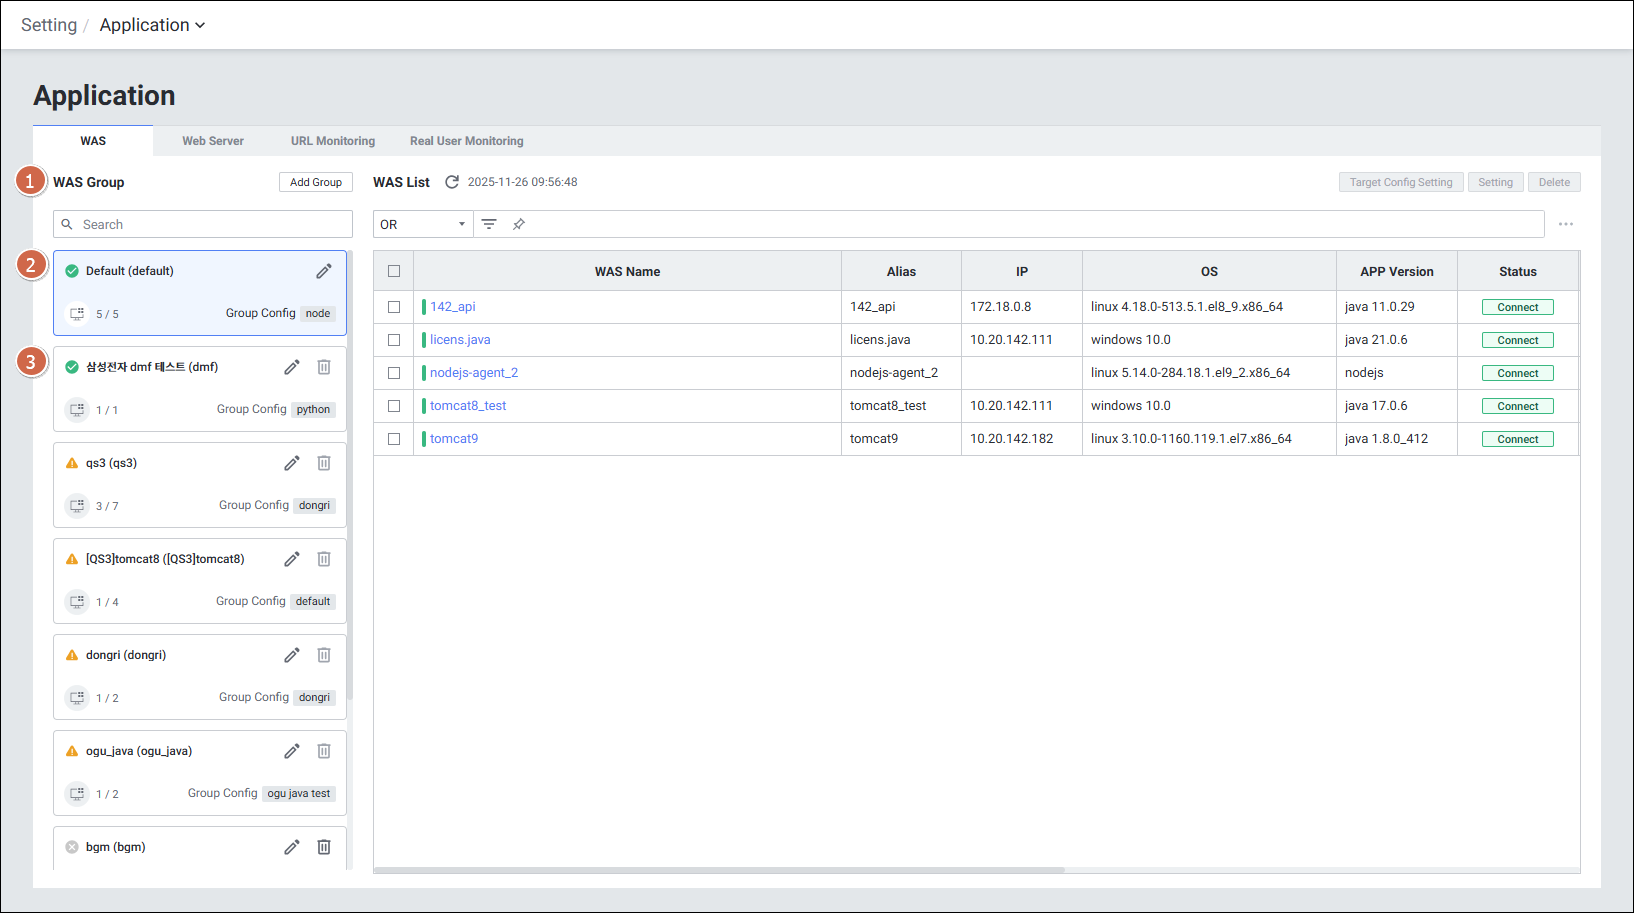
Task: Click the trash icon for the ogu_java group
Action: point(324,751)
